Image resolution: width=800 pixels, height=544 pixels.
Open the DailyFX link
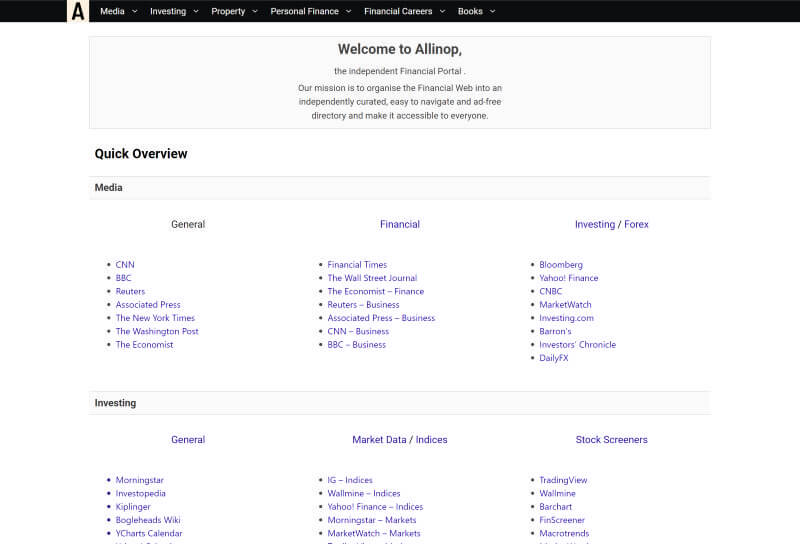coord(554,358)
